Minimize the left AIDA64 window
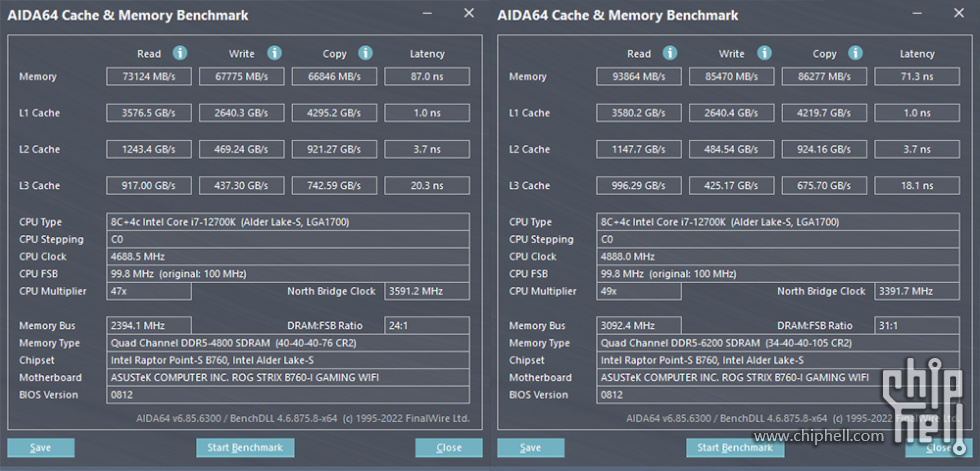The width and height of the screenshot is (980, 471). point(427,13)
